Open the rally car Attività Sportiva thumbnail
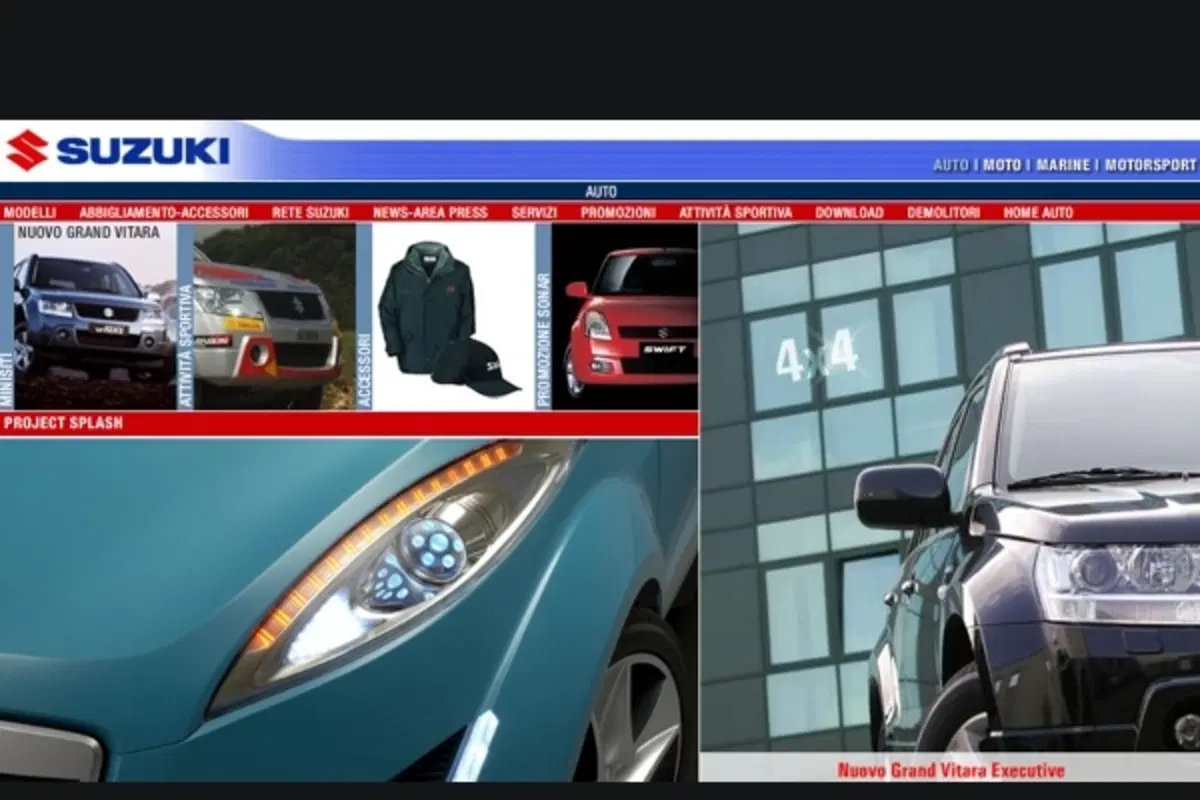Screen dimensions: 1200x800 [x=275, y=316]
